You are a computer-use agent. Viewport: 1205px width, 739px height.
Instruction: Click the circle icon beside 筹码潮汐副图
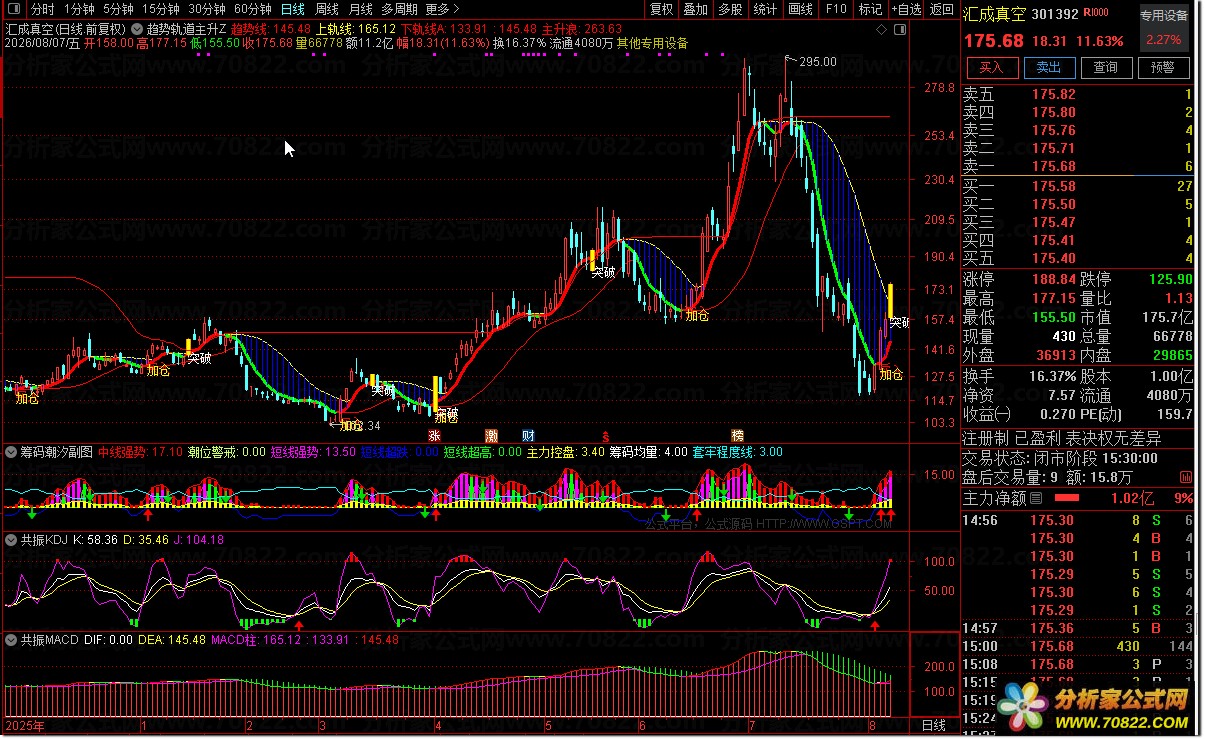12,452
